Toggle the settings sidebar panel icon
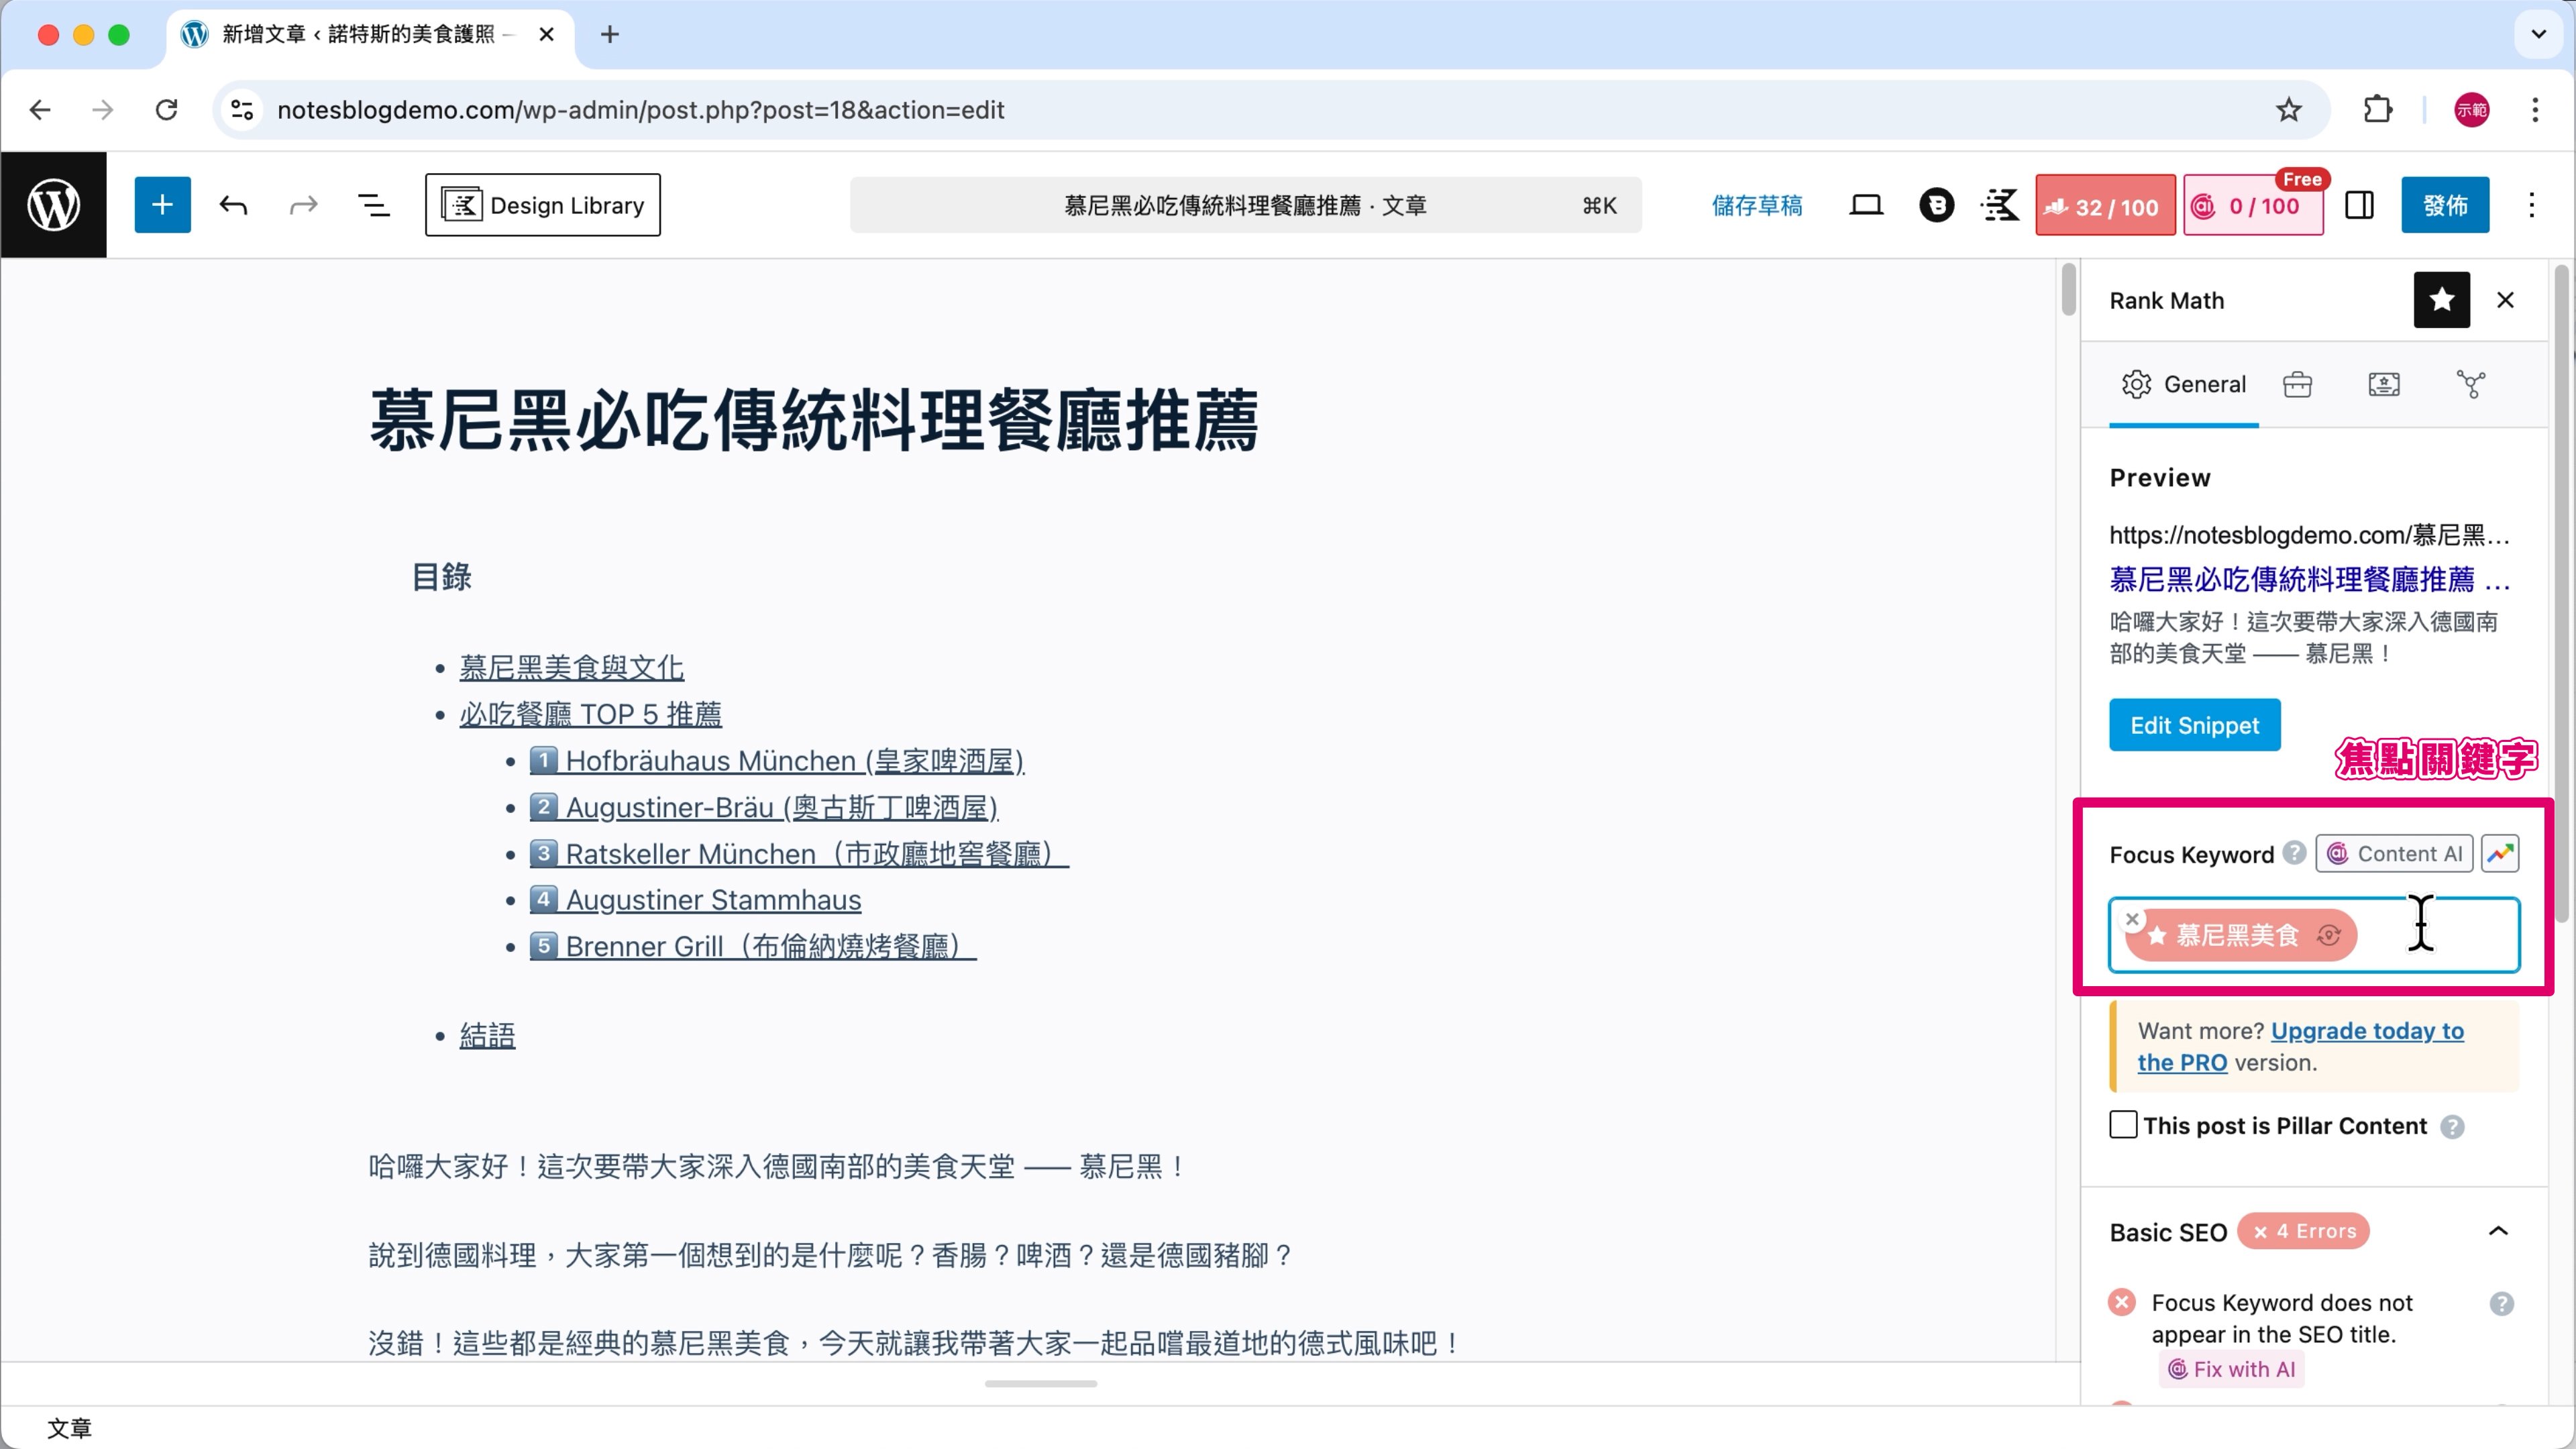The image size is (2576, 1449). (2359, 205)
